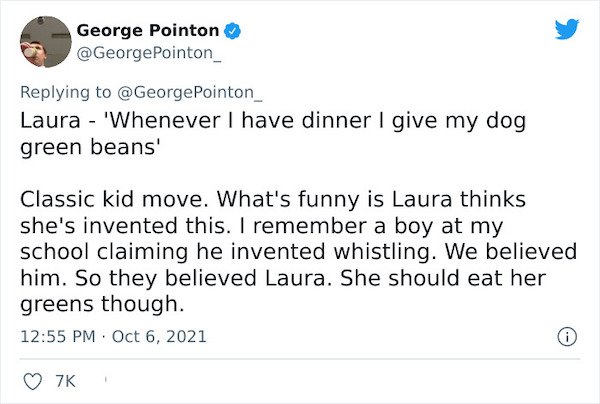View the 7K likes count
600x404 pixels.
(65, 381)
